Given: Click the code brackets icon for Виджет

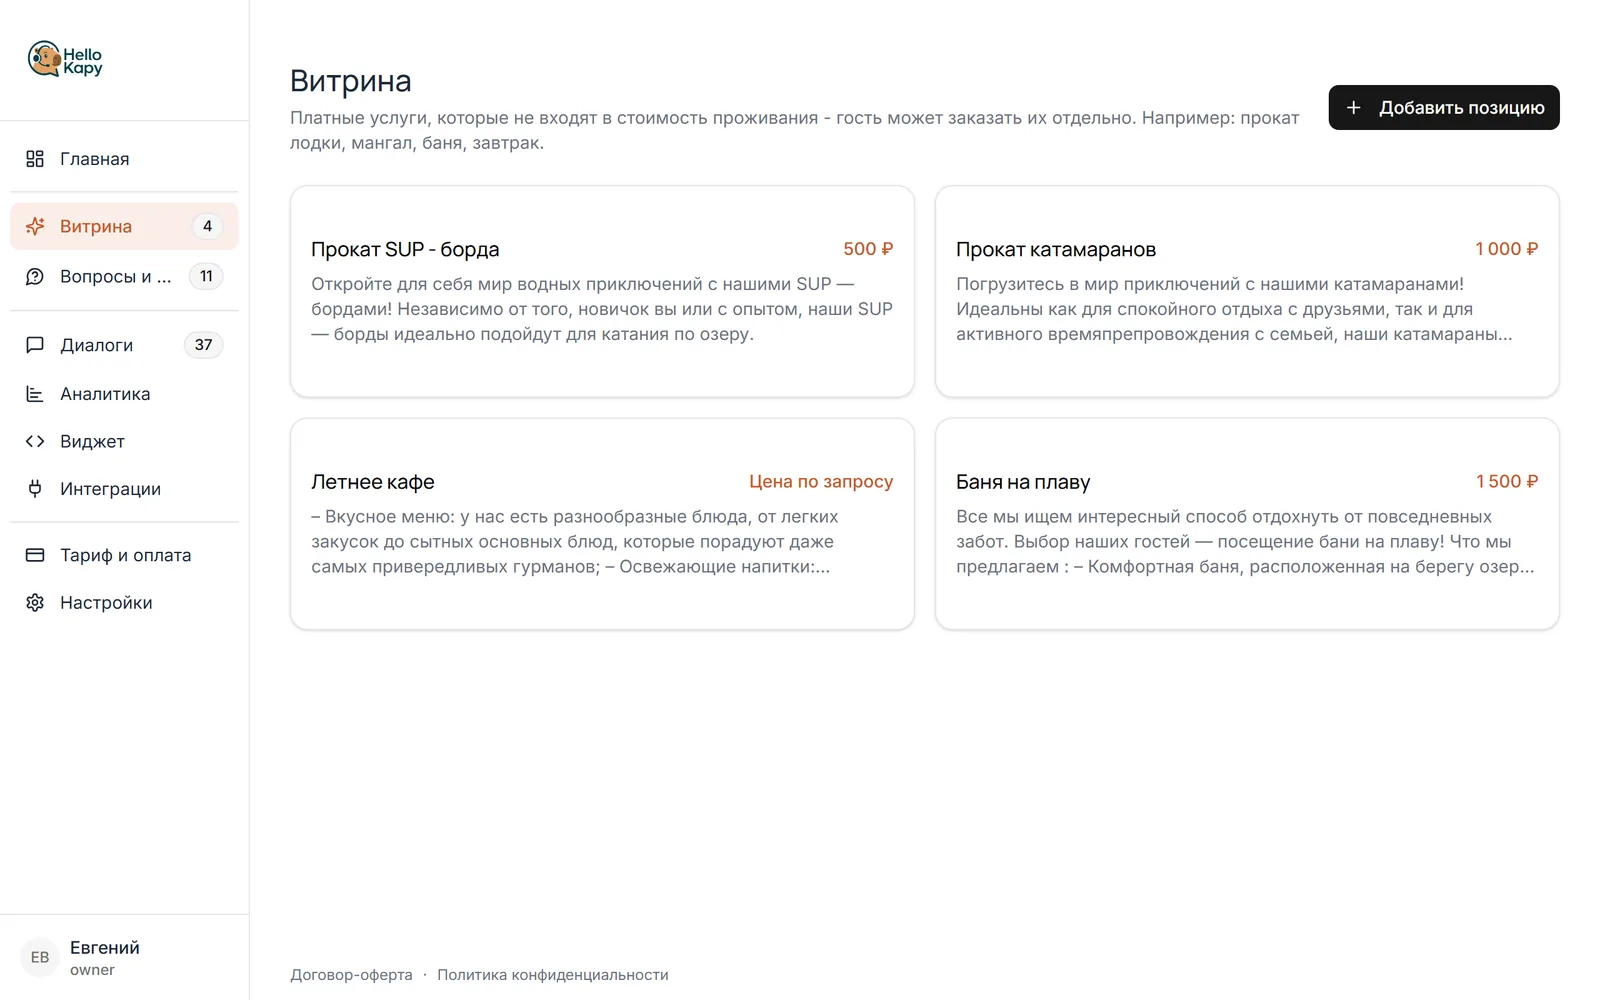Looking at the screenshot, I should [x=35, y=441].
